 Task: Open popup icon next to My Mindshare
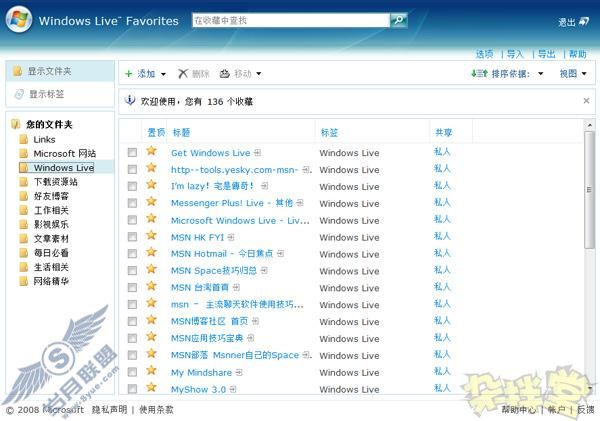pos(239,372)
